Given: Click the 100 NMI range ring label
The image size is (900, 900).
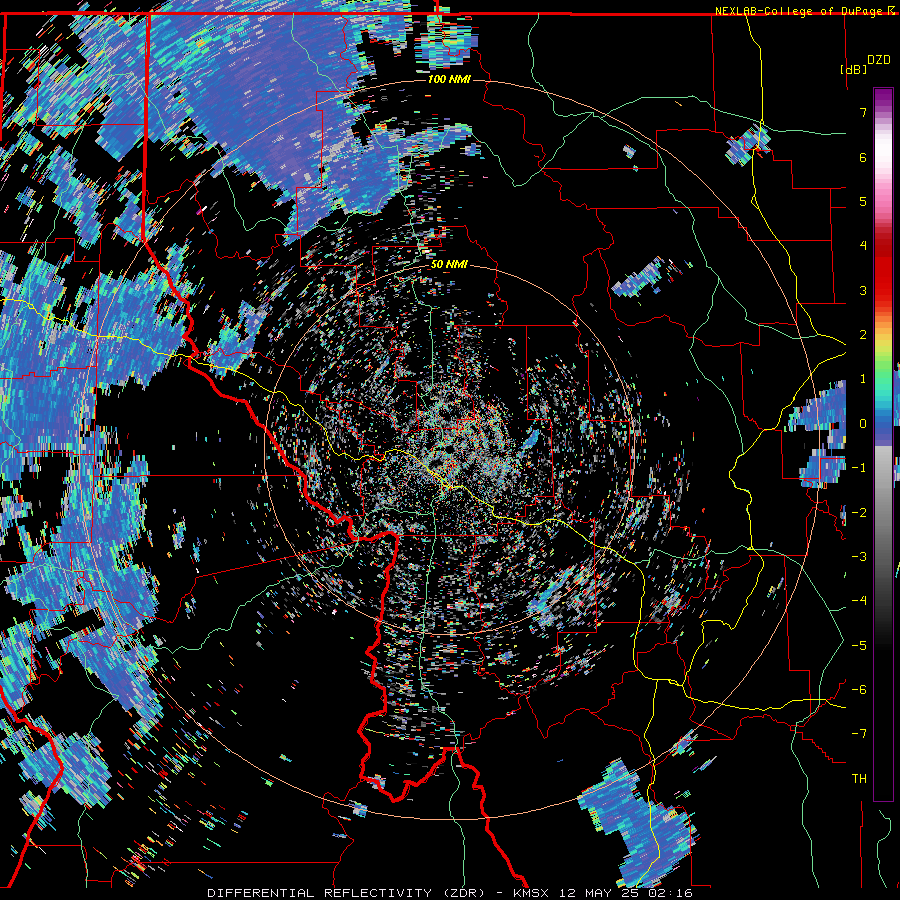Looking at the screenshot, I should coord(449,79).
